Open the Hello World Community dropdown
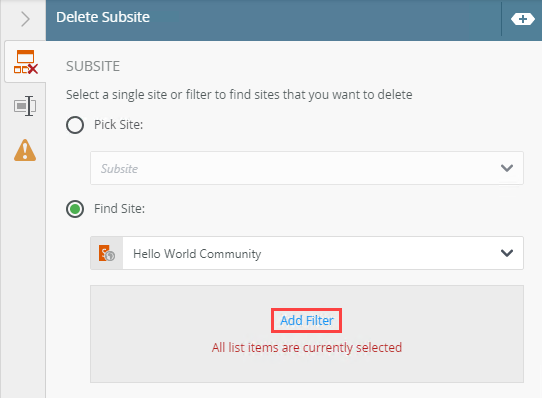 tap(307, 253)
